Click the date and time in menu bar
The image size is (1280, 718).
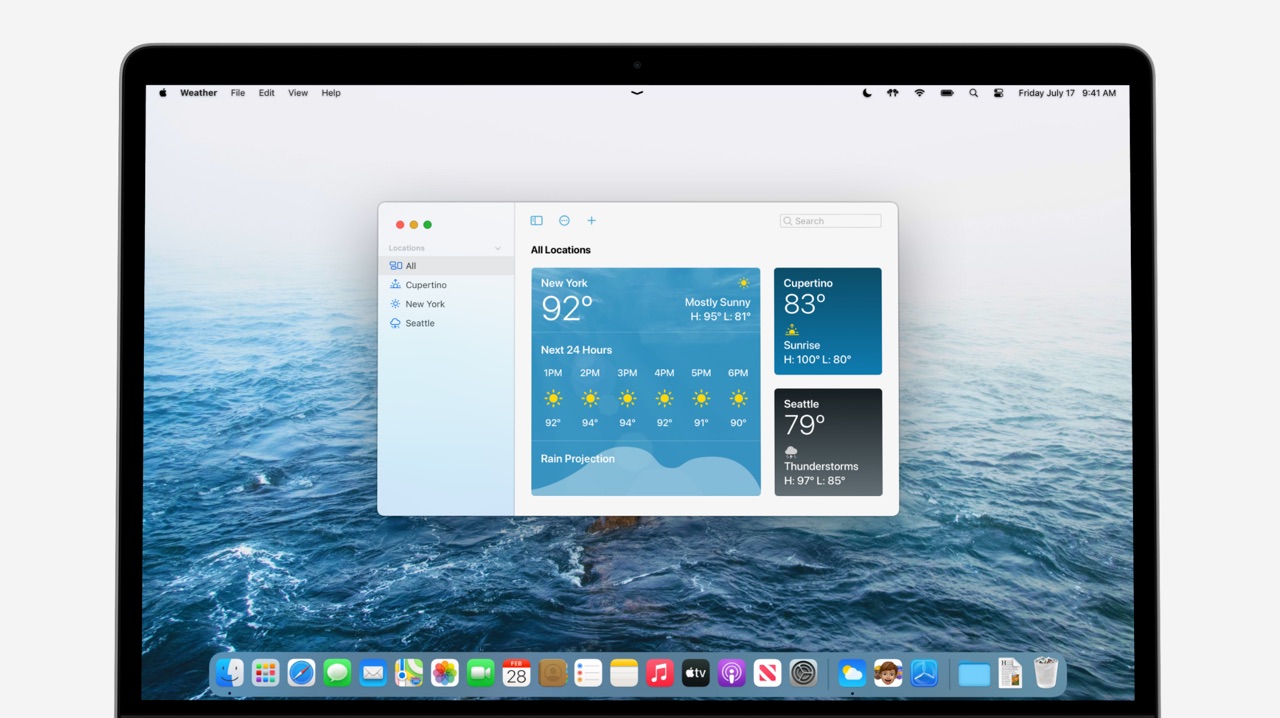coord(1067,93)
